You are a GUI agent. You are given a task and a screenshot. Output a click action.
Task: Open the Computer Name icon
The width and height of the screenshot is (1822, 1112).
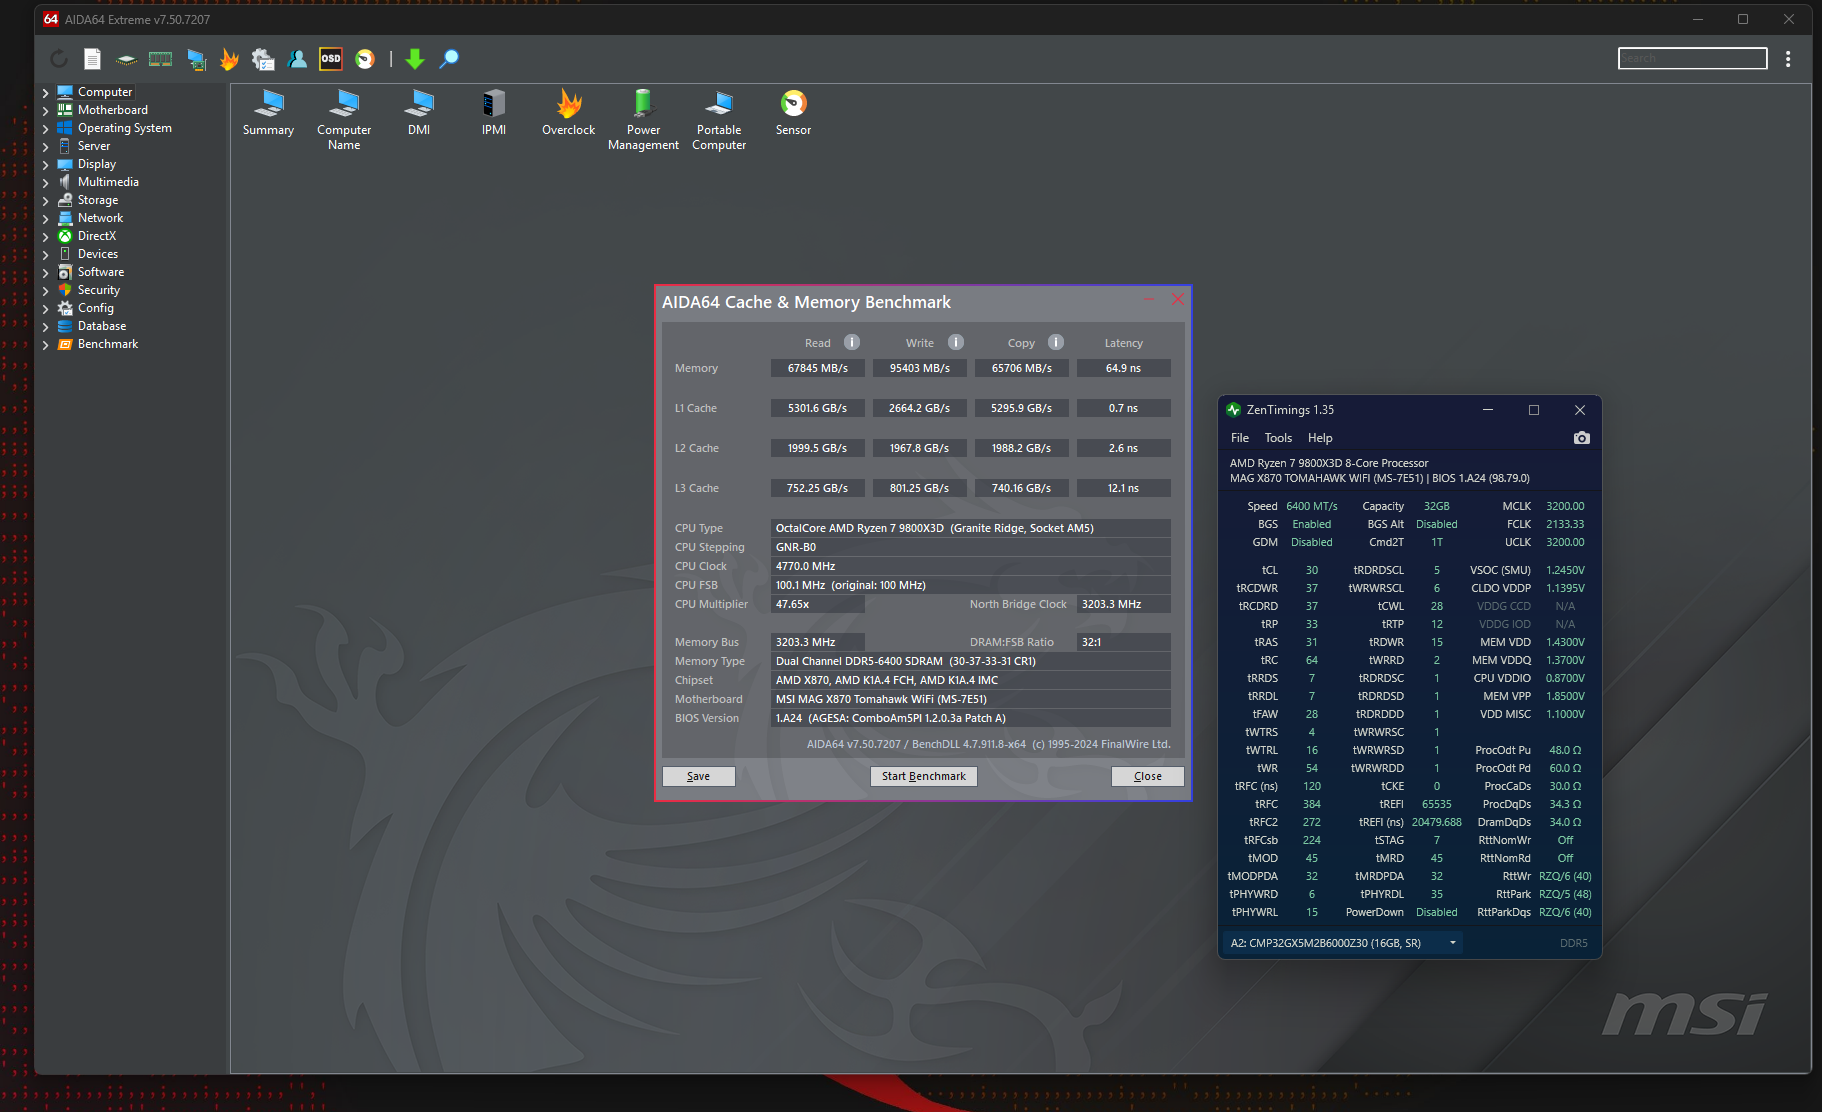[344, 120]
